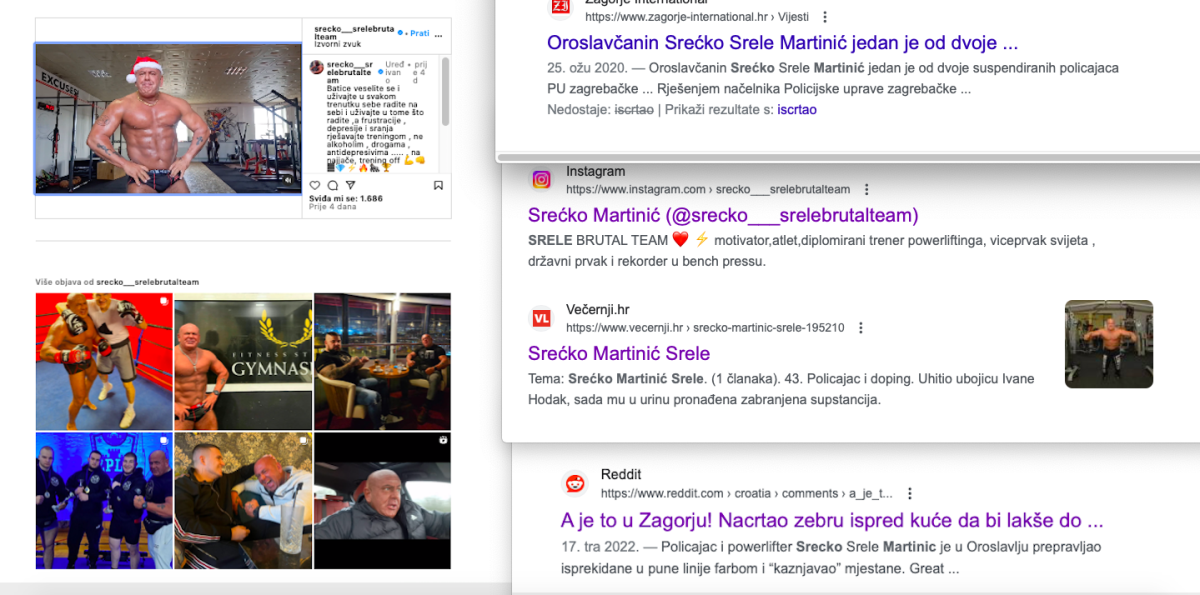The image size is (1200, 595).
Task: Click the Reddit favicon in search results
Action: tap(575, 483)
